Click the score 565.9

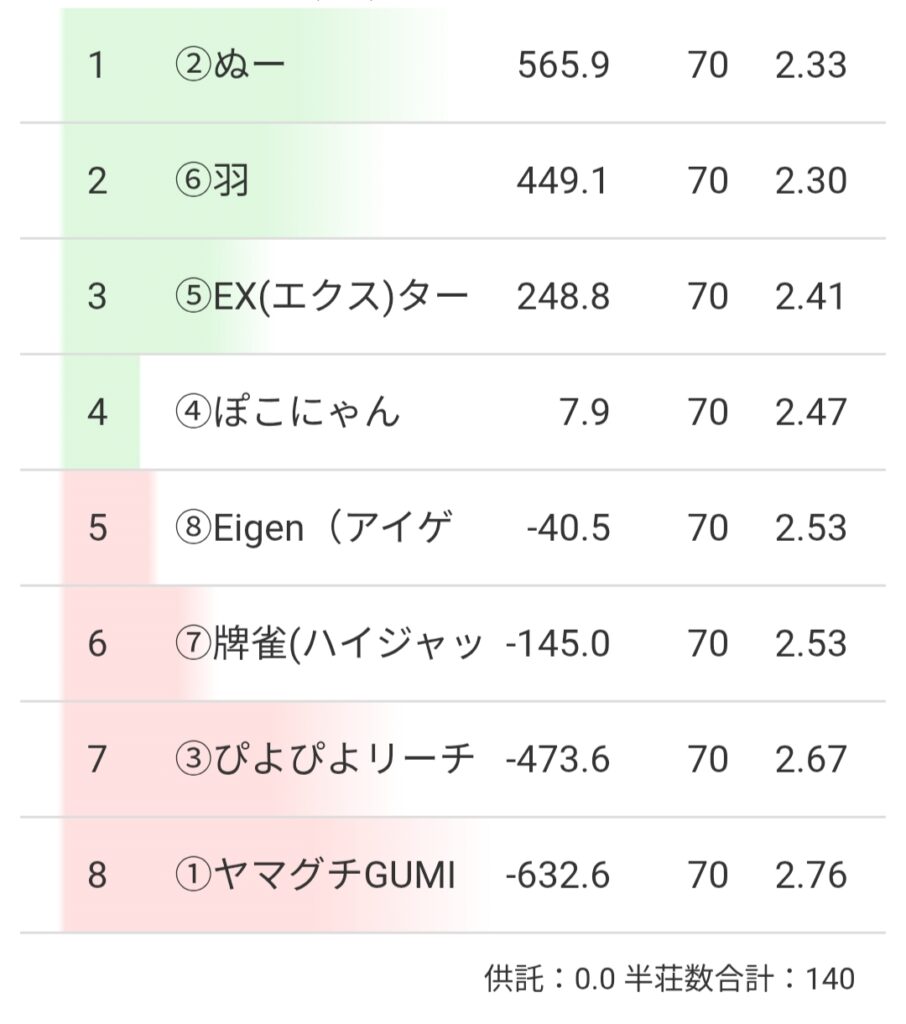pyautogui.click(x=564, y=66)
